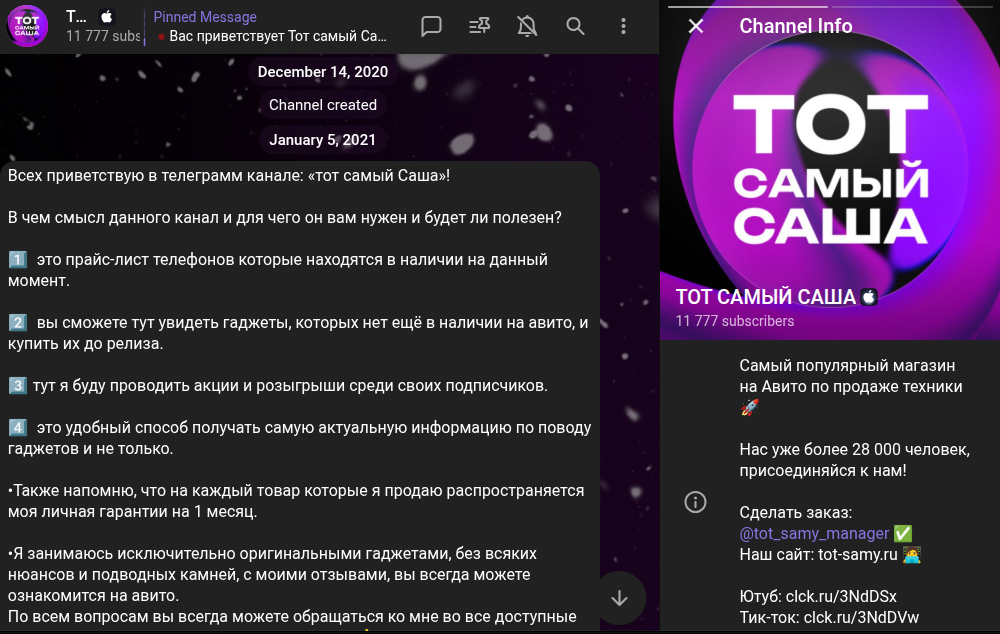Close the Channel Info panel
This screenshot has height=634, width=1000.
[x=696, y=26]
